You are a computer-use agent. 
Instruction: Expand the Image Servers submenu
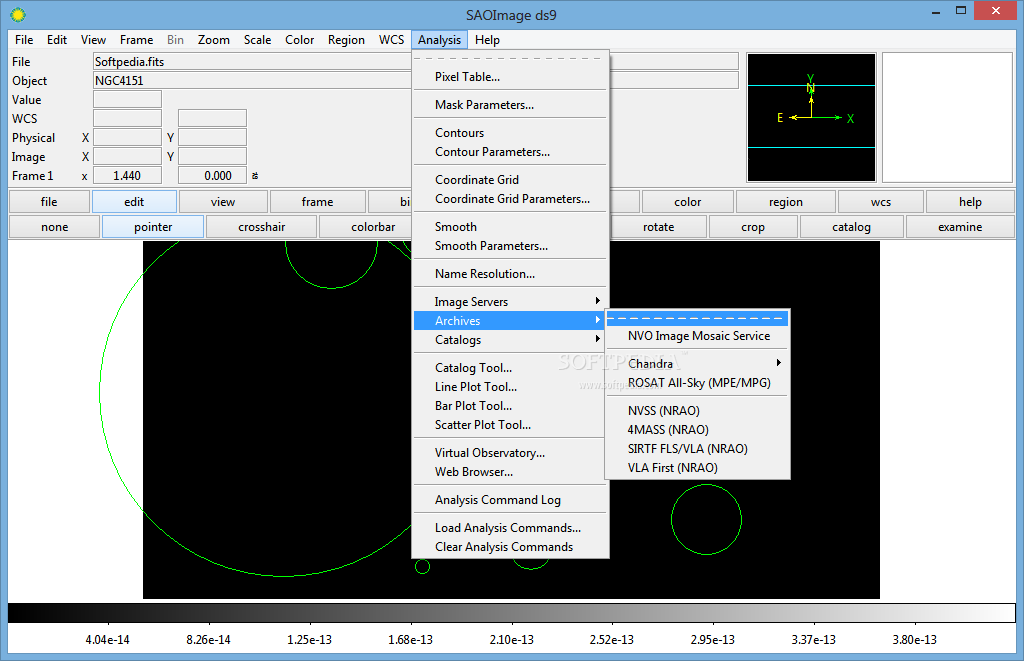(x=511, y=301)
